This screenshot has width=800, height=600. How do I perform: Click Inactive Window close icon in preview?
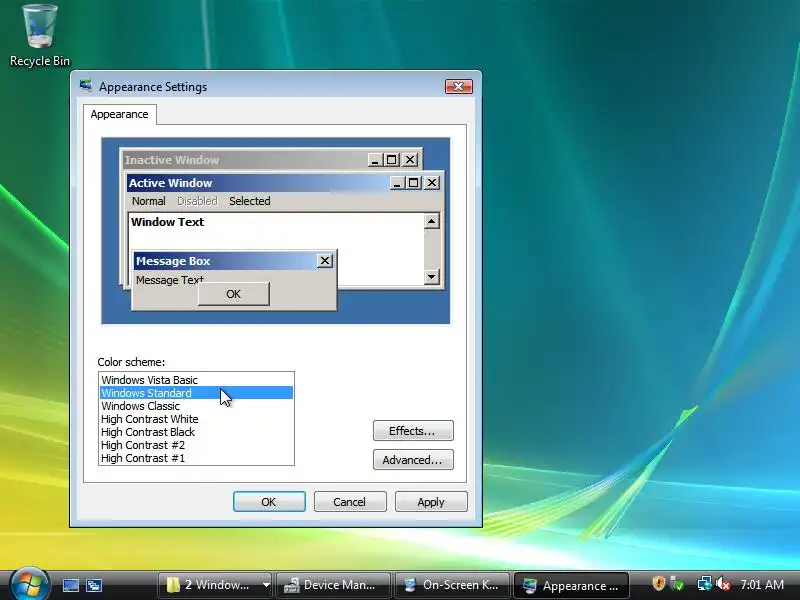pos(410,160)
